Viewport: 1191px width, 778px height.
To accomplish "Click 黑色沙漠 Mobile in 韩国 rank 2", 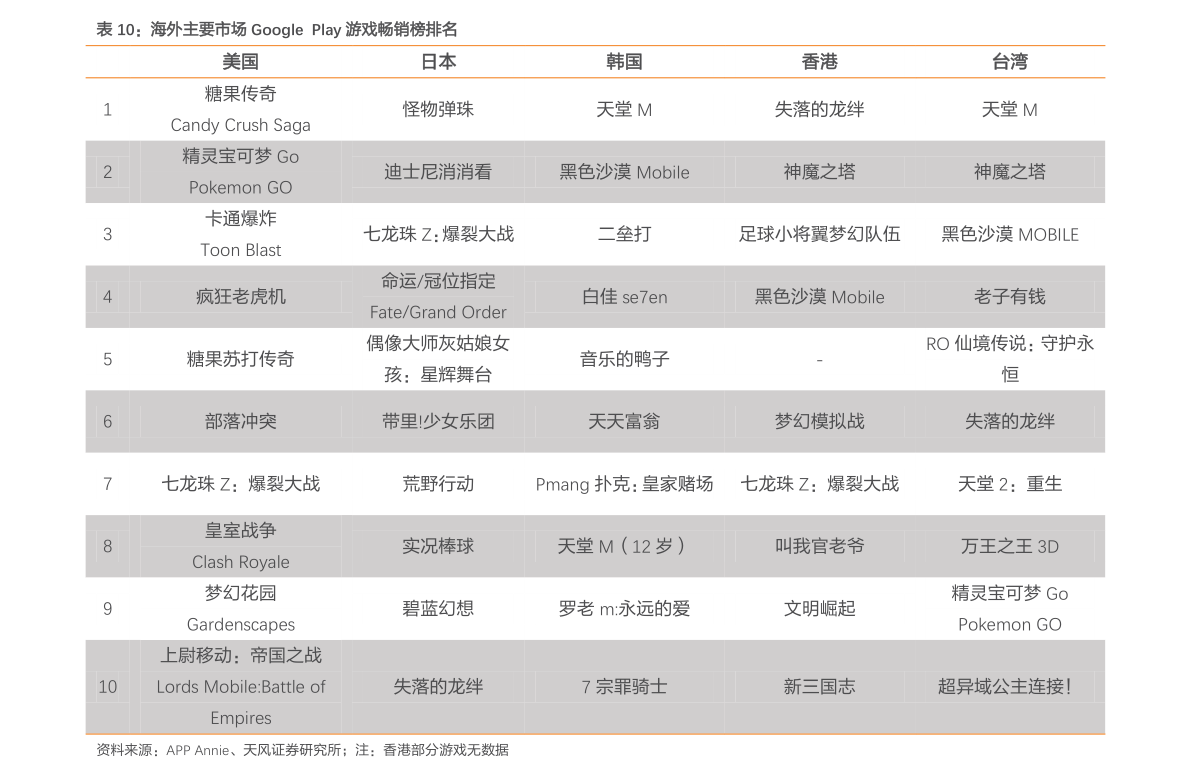I will pos(624,172).
